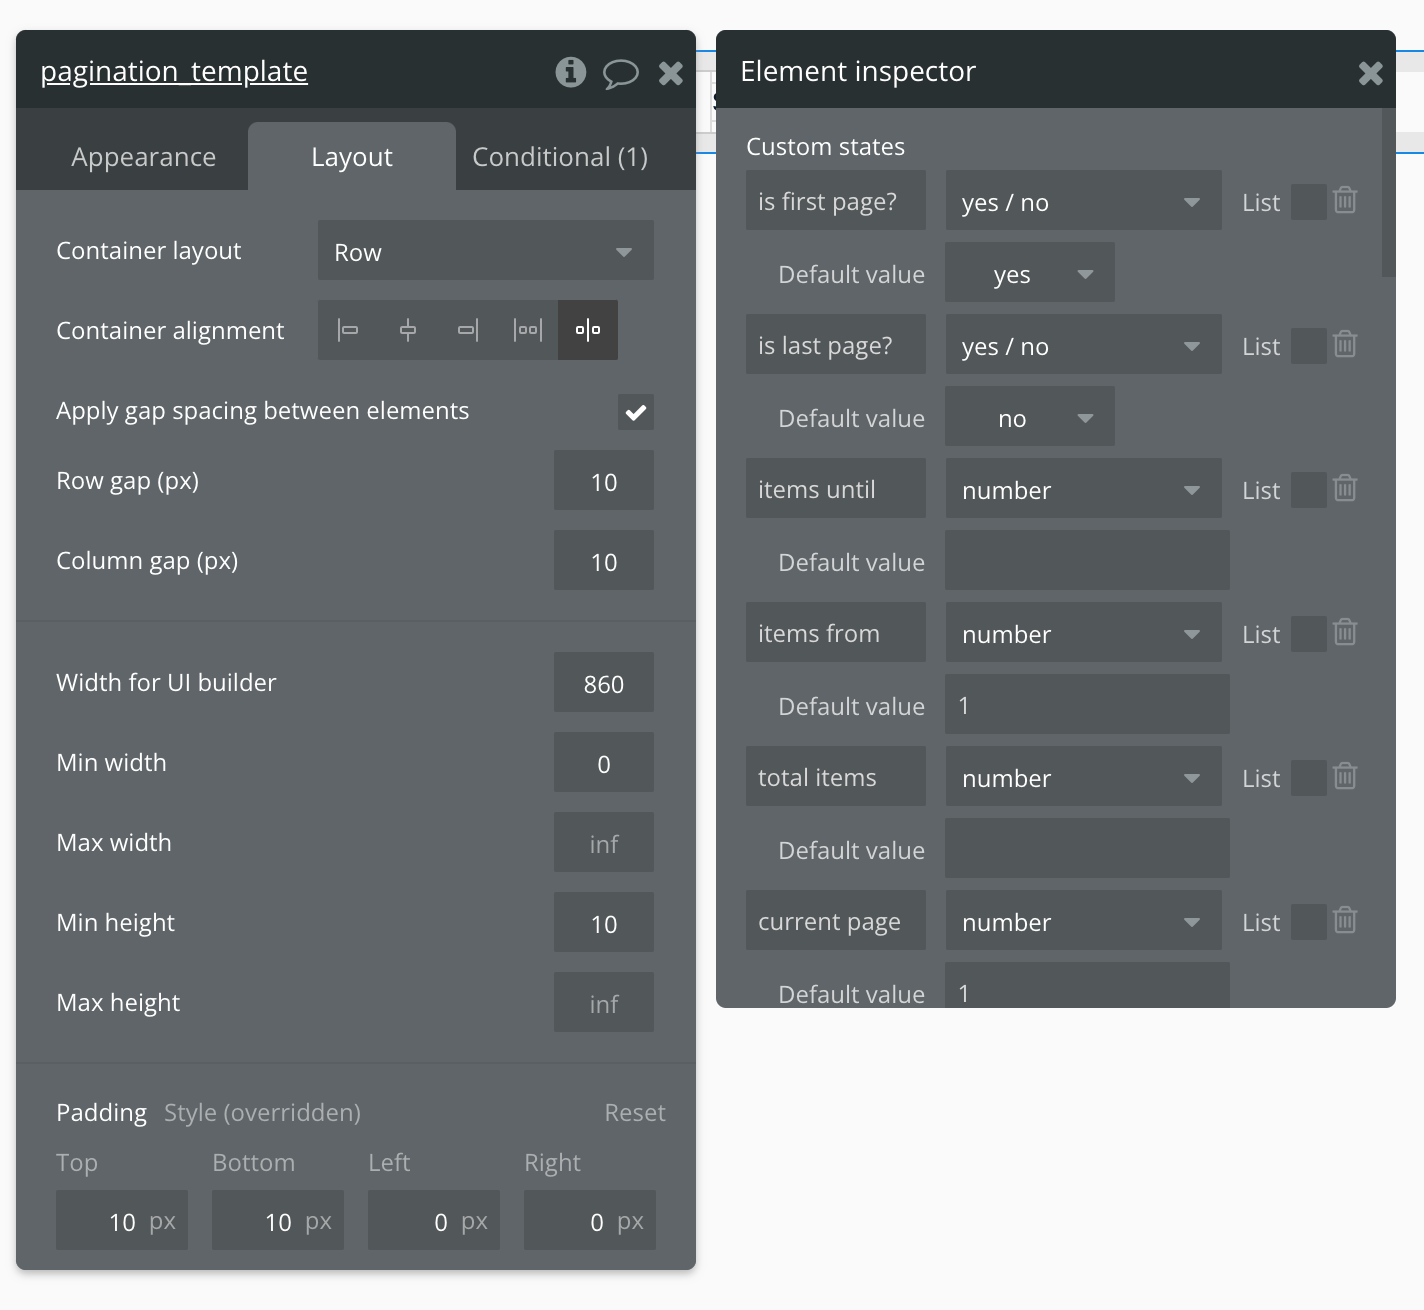Click the Width for UI builder field

point(603,684)
